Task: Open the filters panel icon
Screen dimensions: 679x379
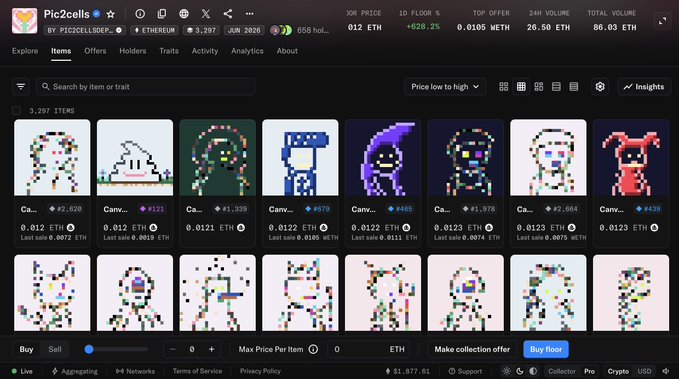Action: 21,87
